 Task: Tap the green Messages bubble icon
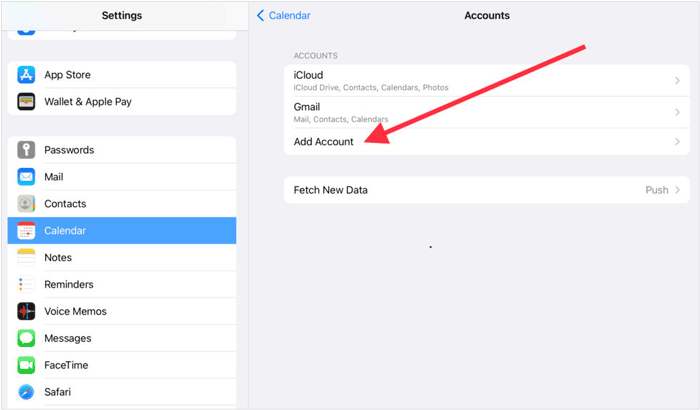tap(26, 338)
